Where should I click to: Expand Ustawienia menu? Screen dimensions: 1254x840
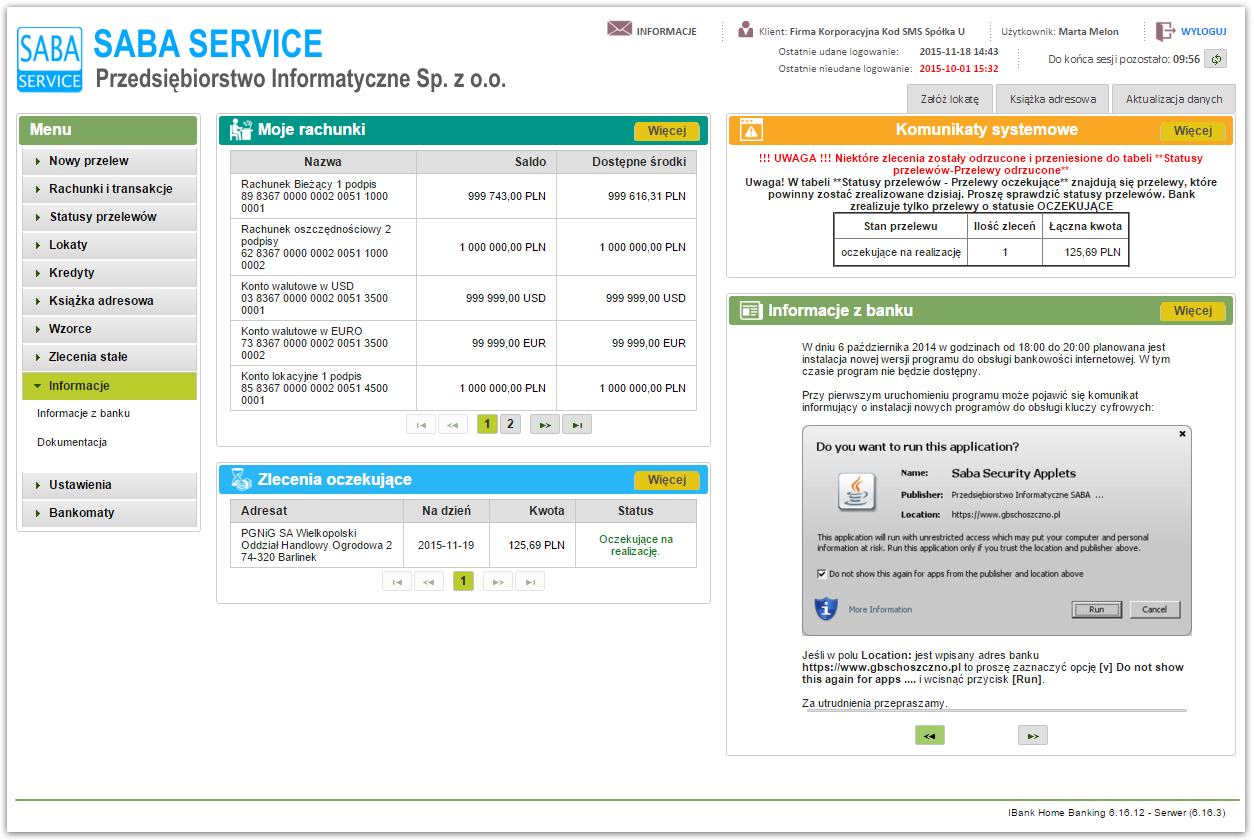[x=109, y=485]
